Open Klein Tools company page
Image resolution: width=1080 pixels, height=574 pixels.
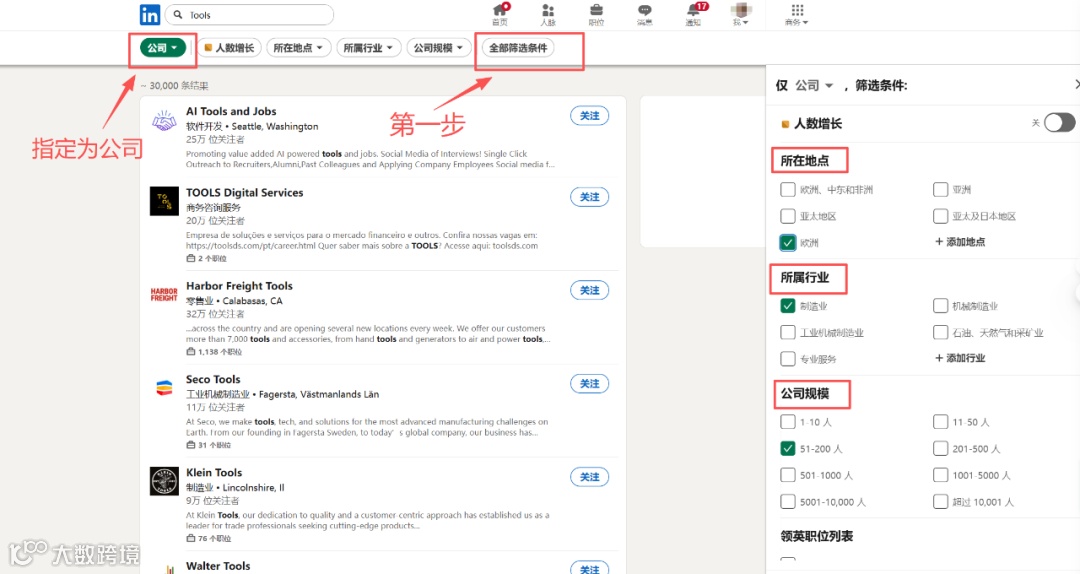(214, 472)
